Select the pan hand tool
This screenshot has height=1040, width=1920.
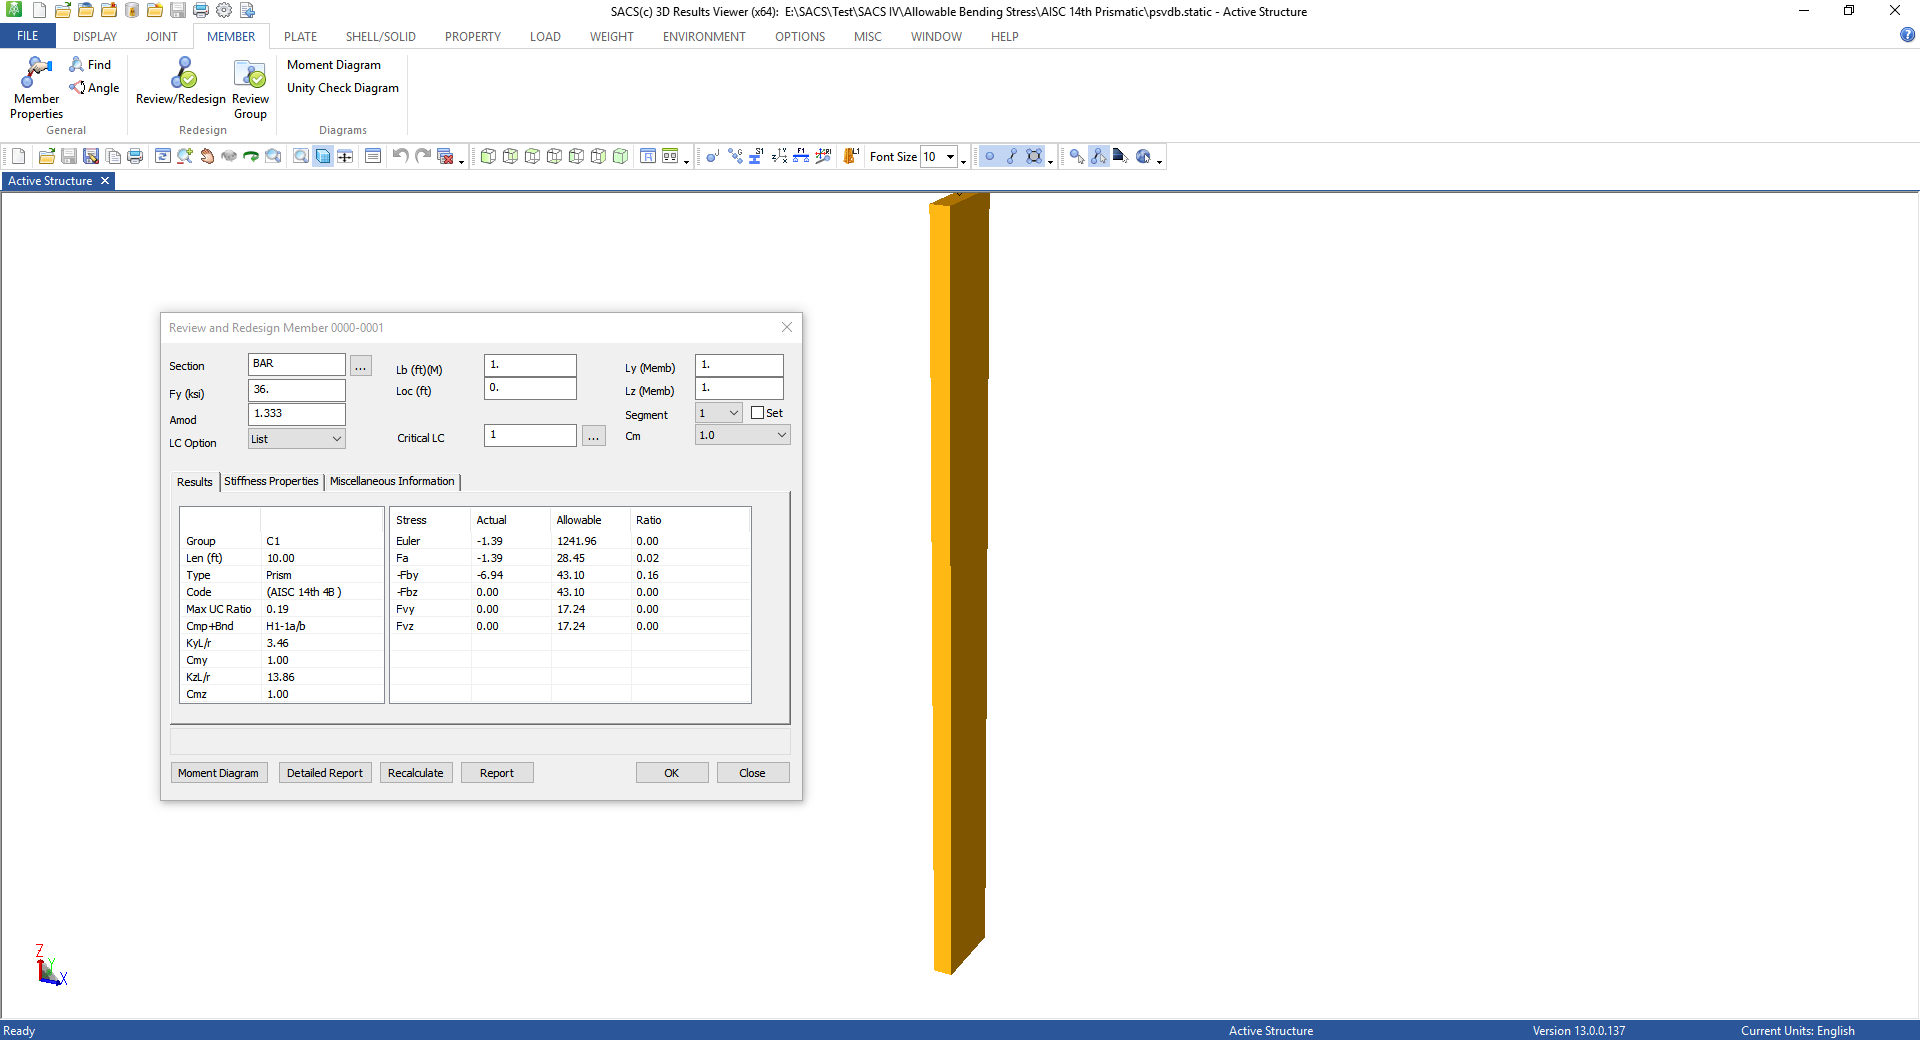pos(207,156)
